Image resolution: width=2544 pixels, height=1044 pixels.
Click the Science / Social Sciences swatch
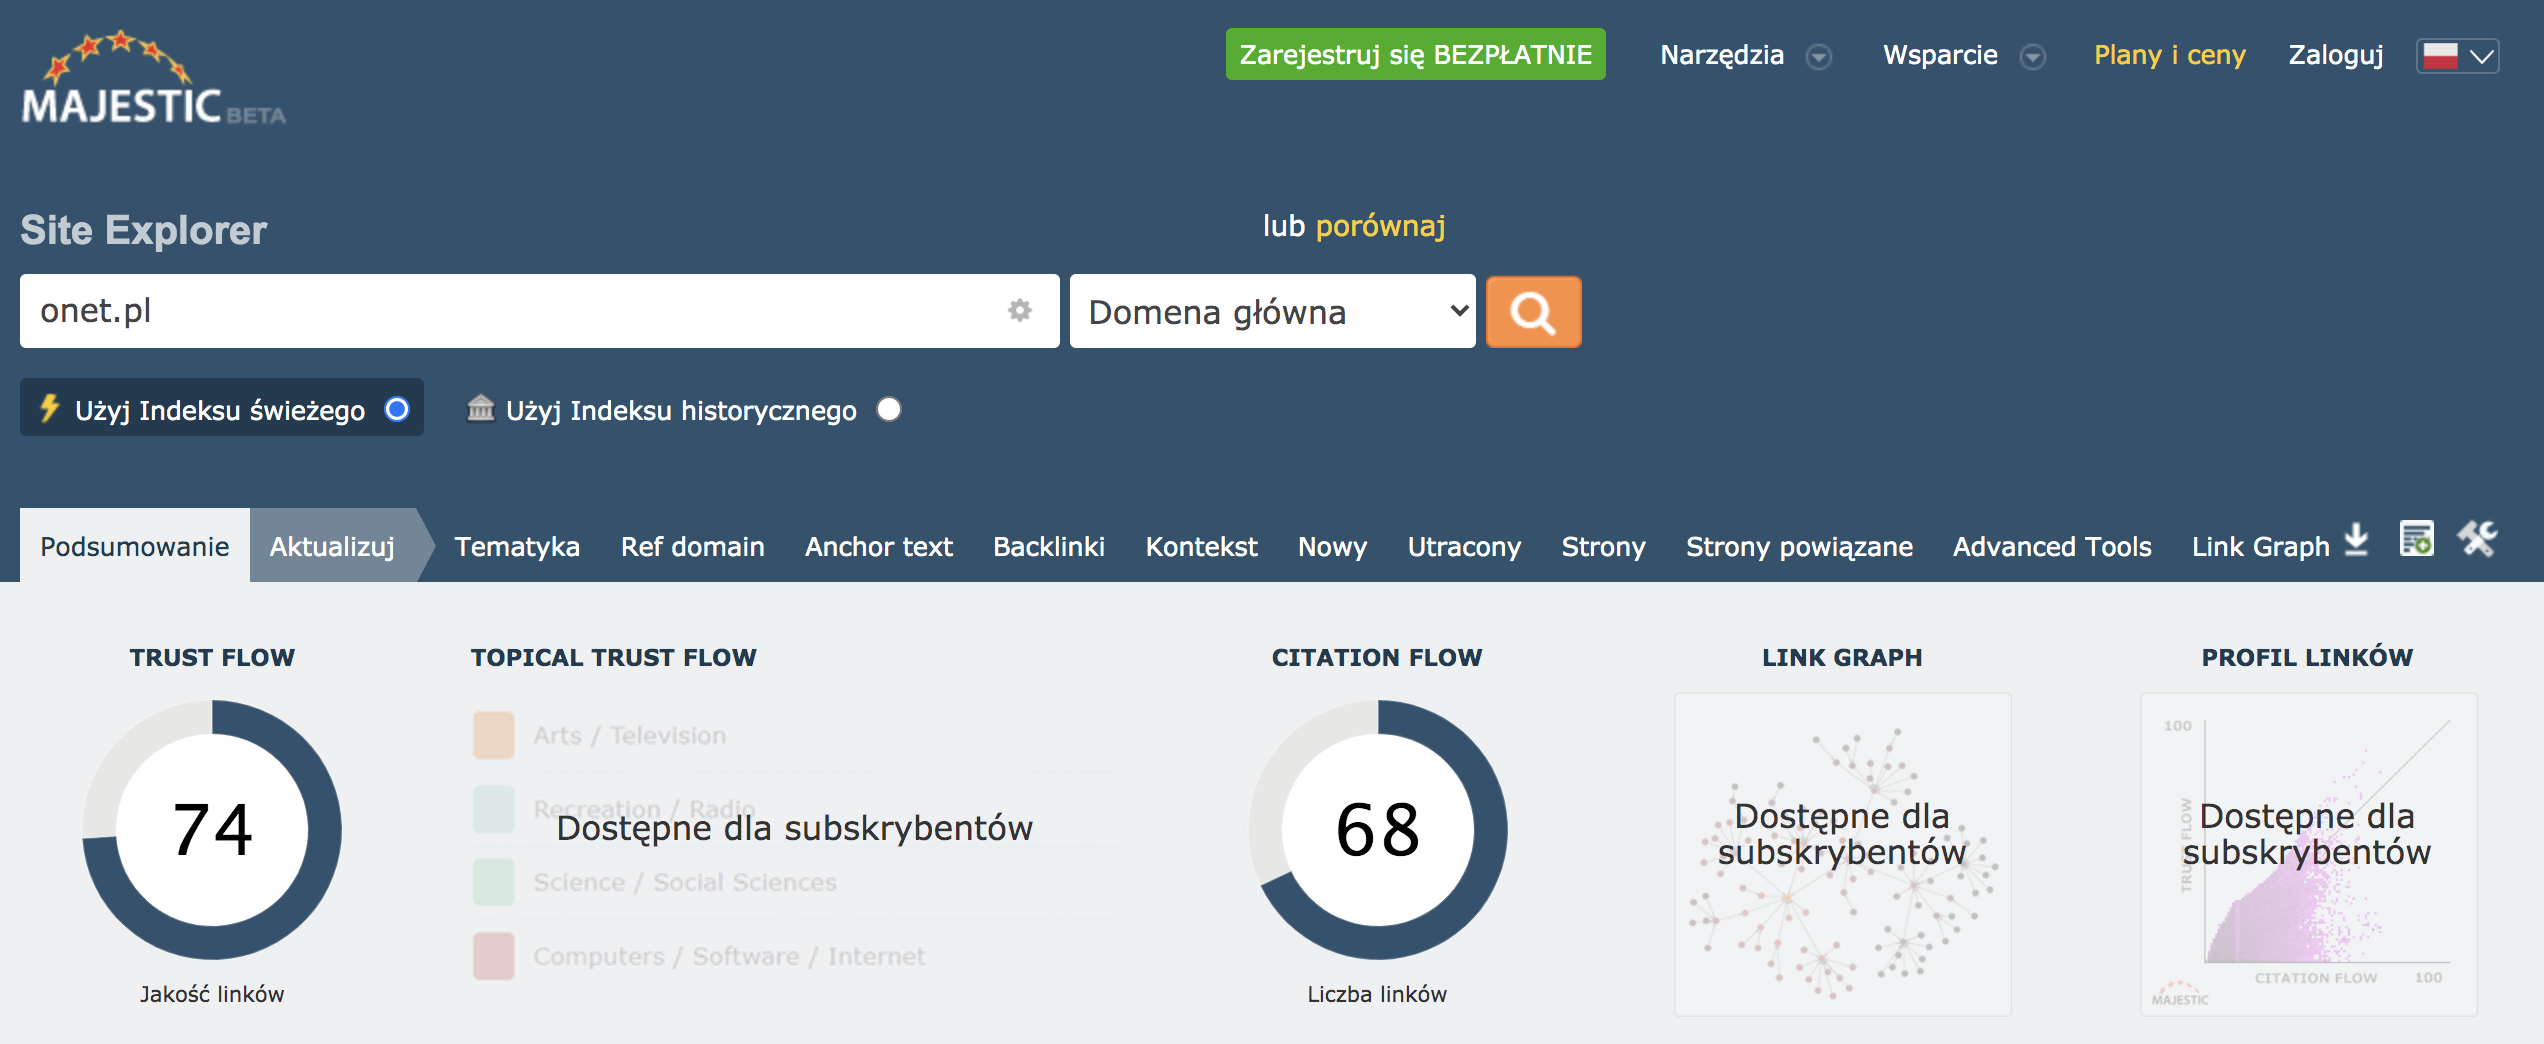click(x=494, y=882)
